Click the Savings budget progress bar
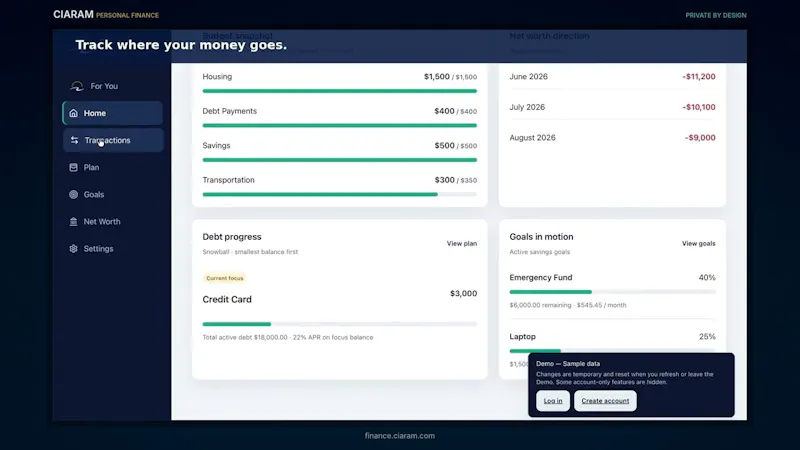Image resolution: width=800 pixels, height=450 pixels. click(340, 160)
